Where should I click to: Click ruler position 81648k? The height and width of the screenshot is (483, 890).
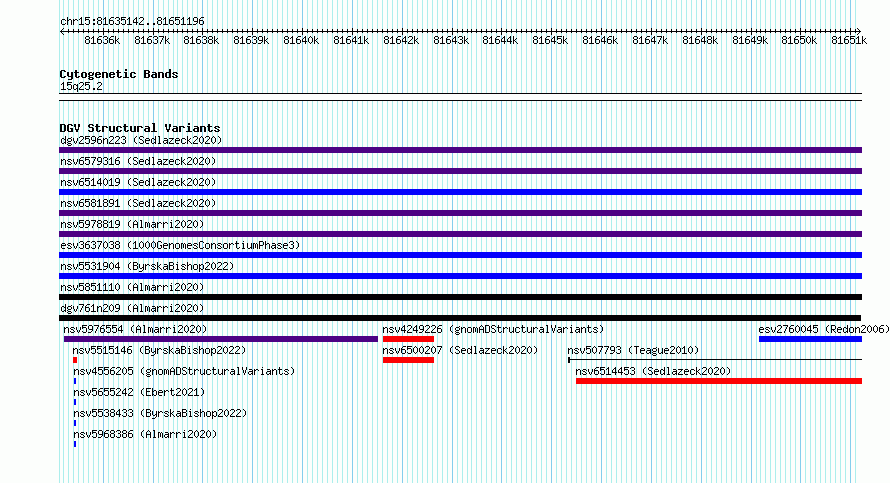click(700, 40)
